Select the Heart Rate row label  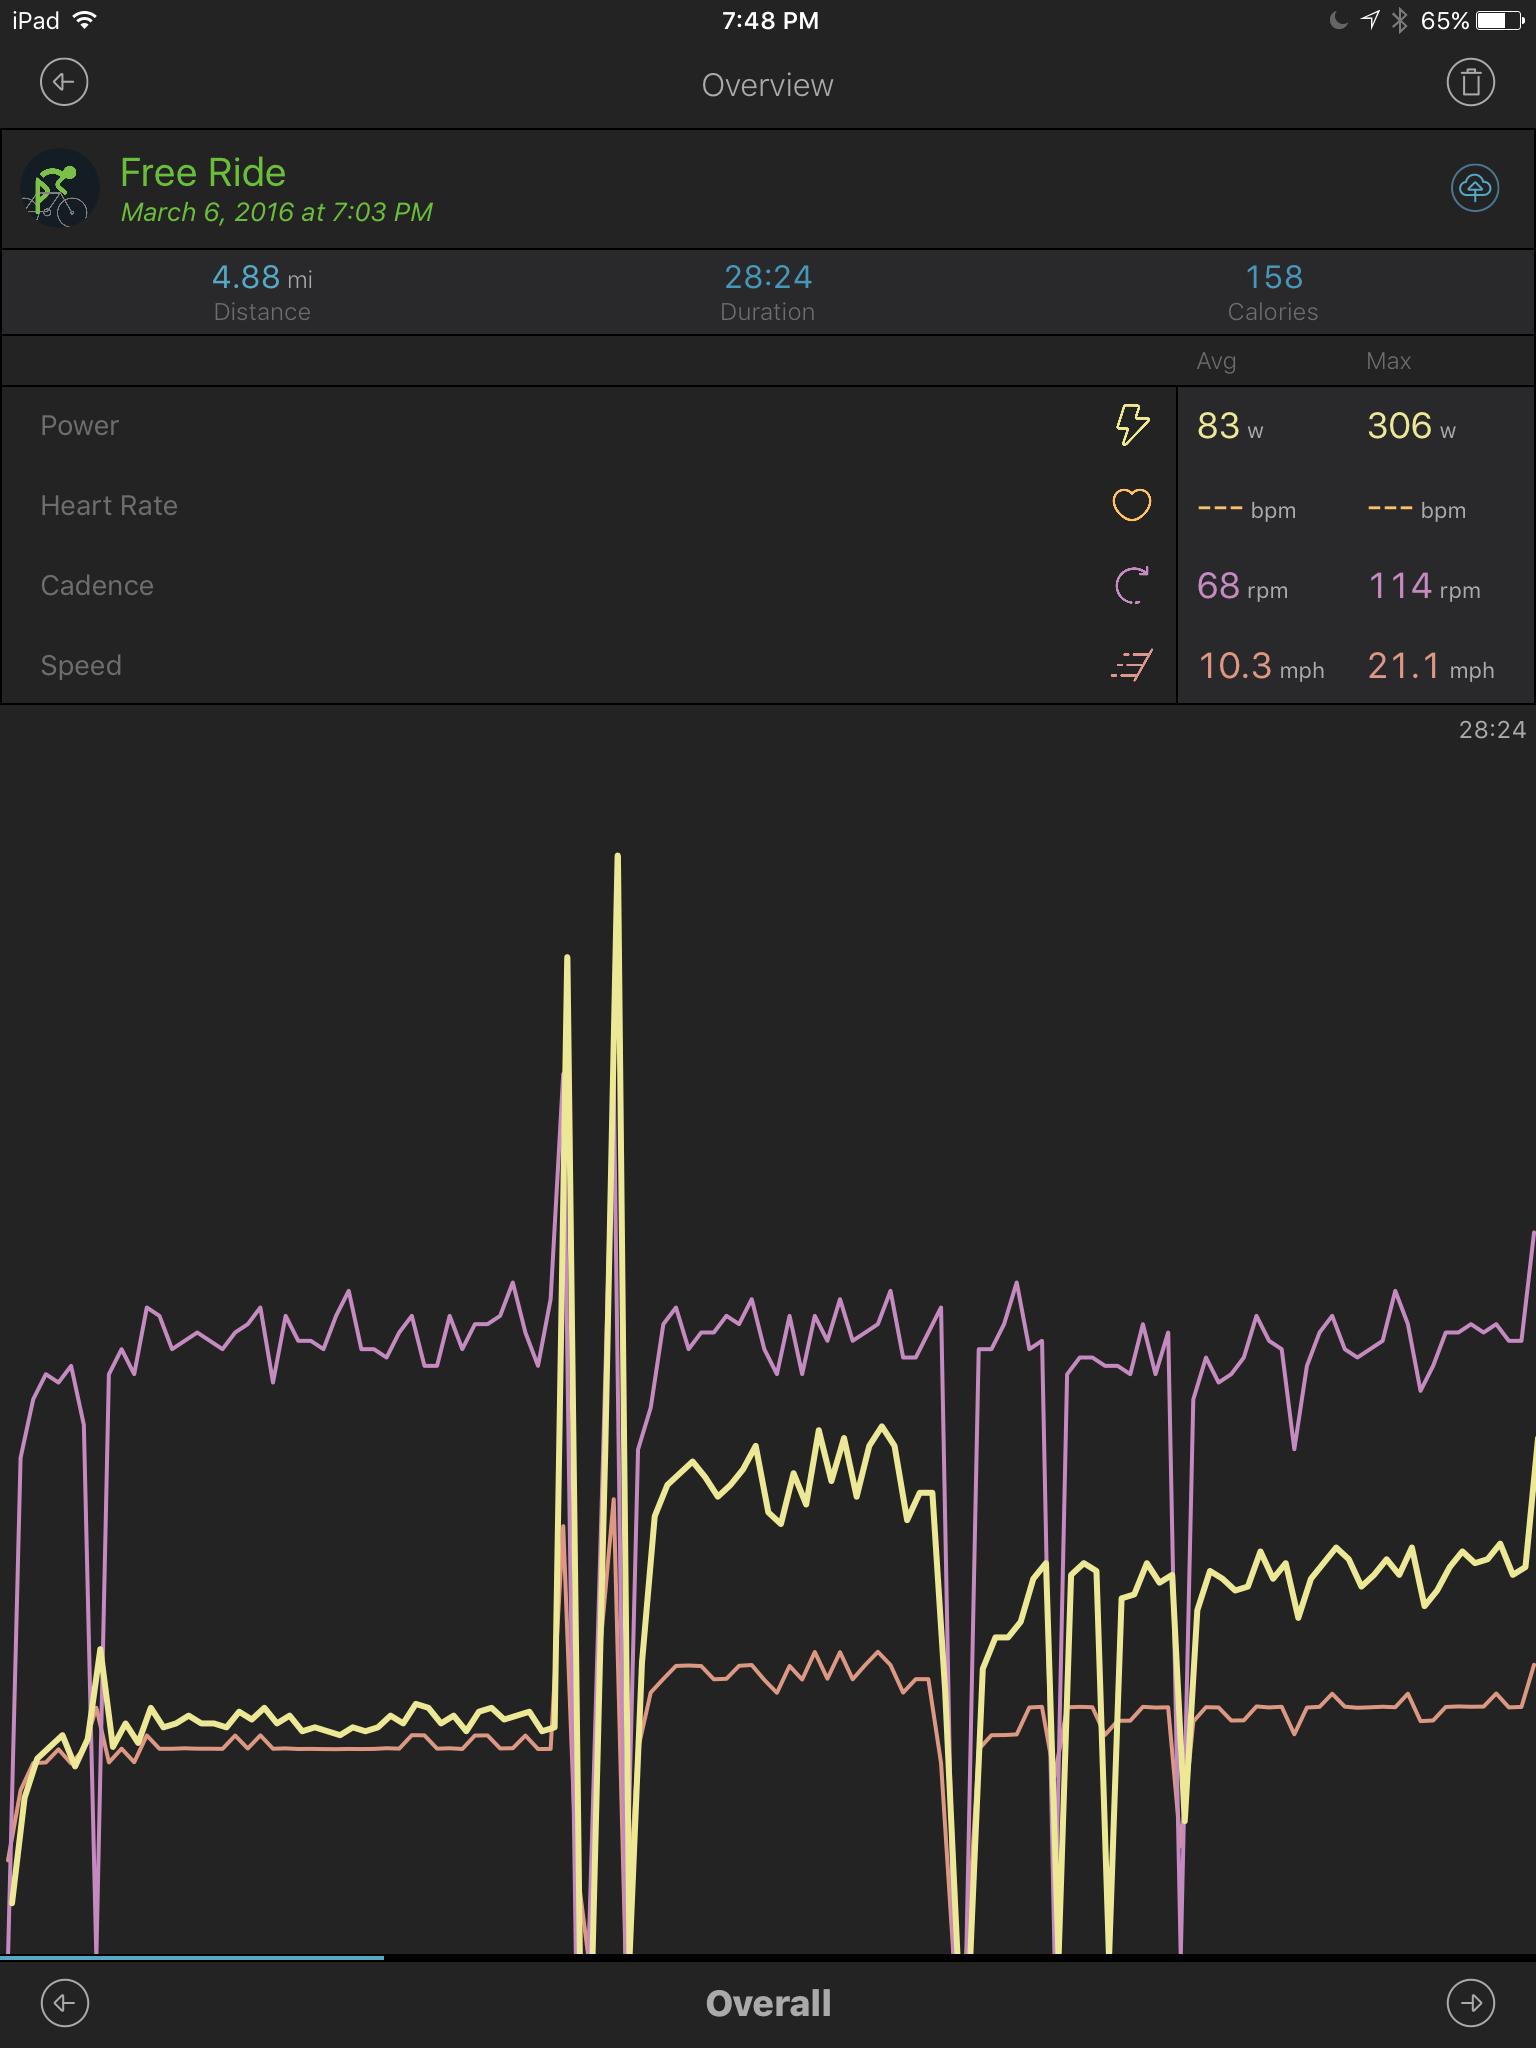[109, 506]
